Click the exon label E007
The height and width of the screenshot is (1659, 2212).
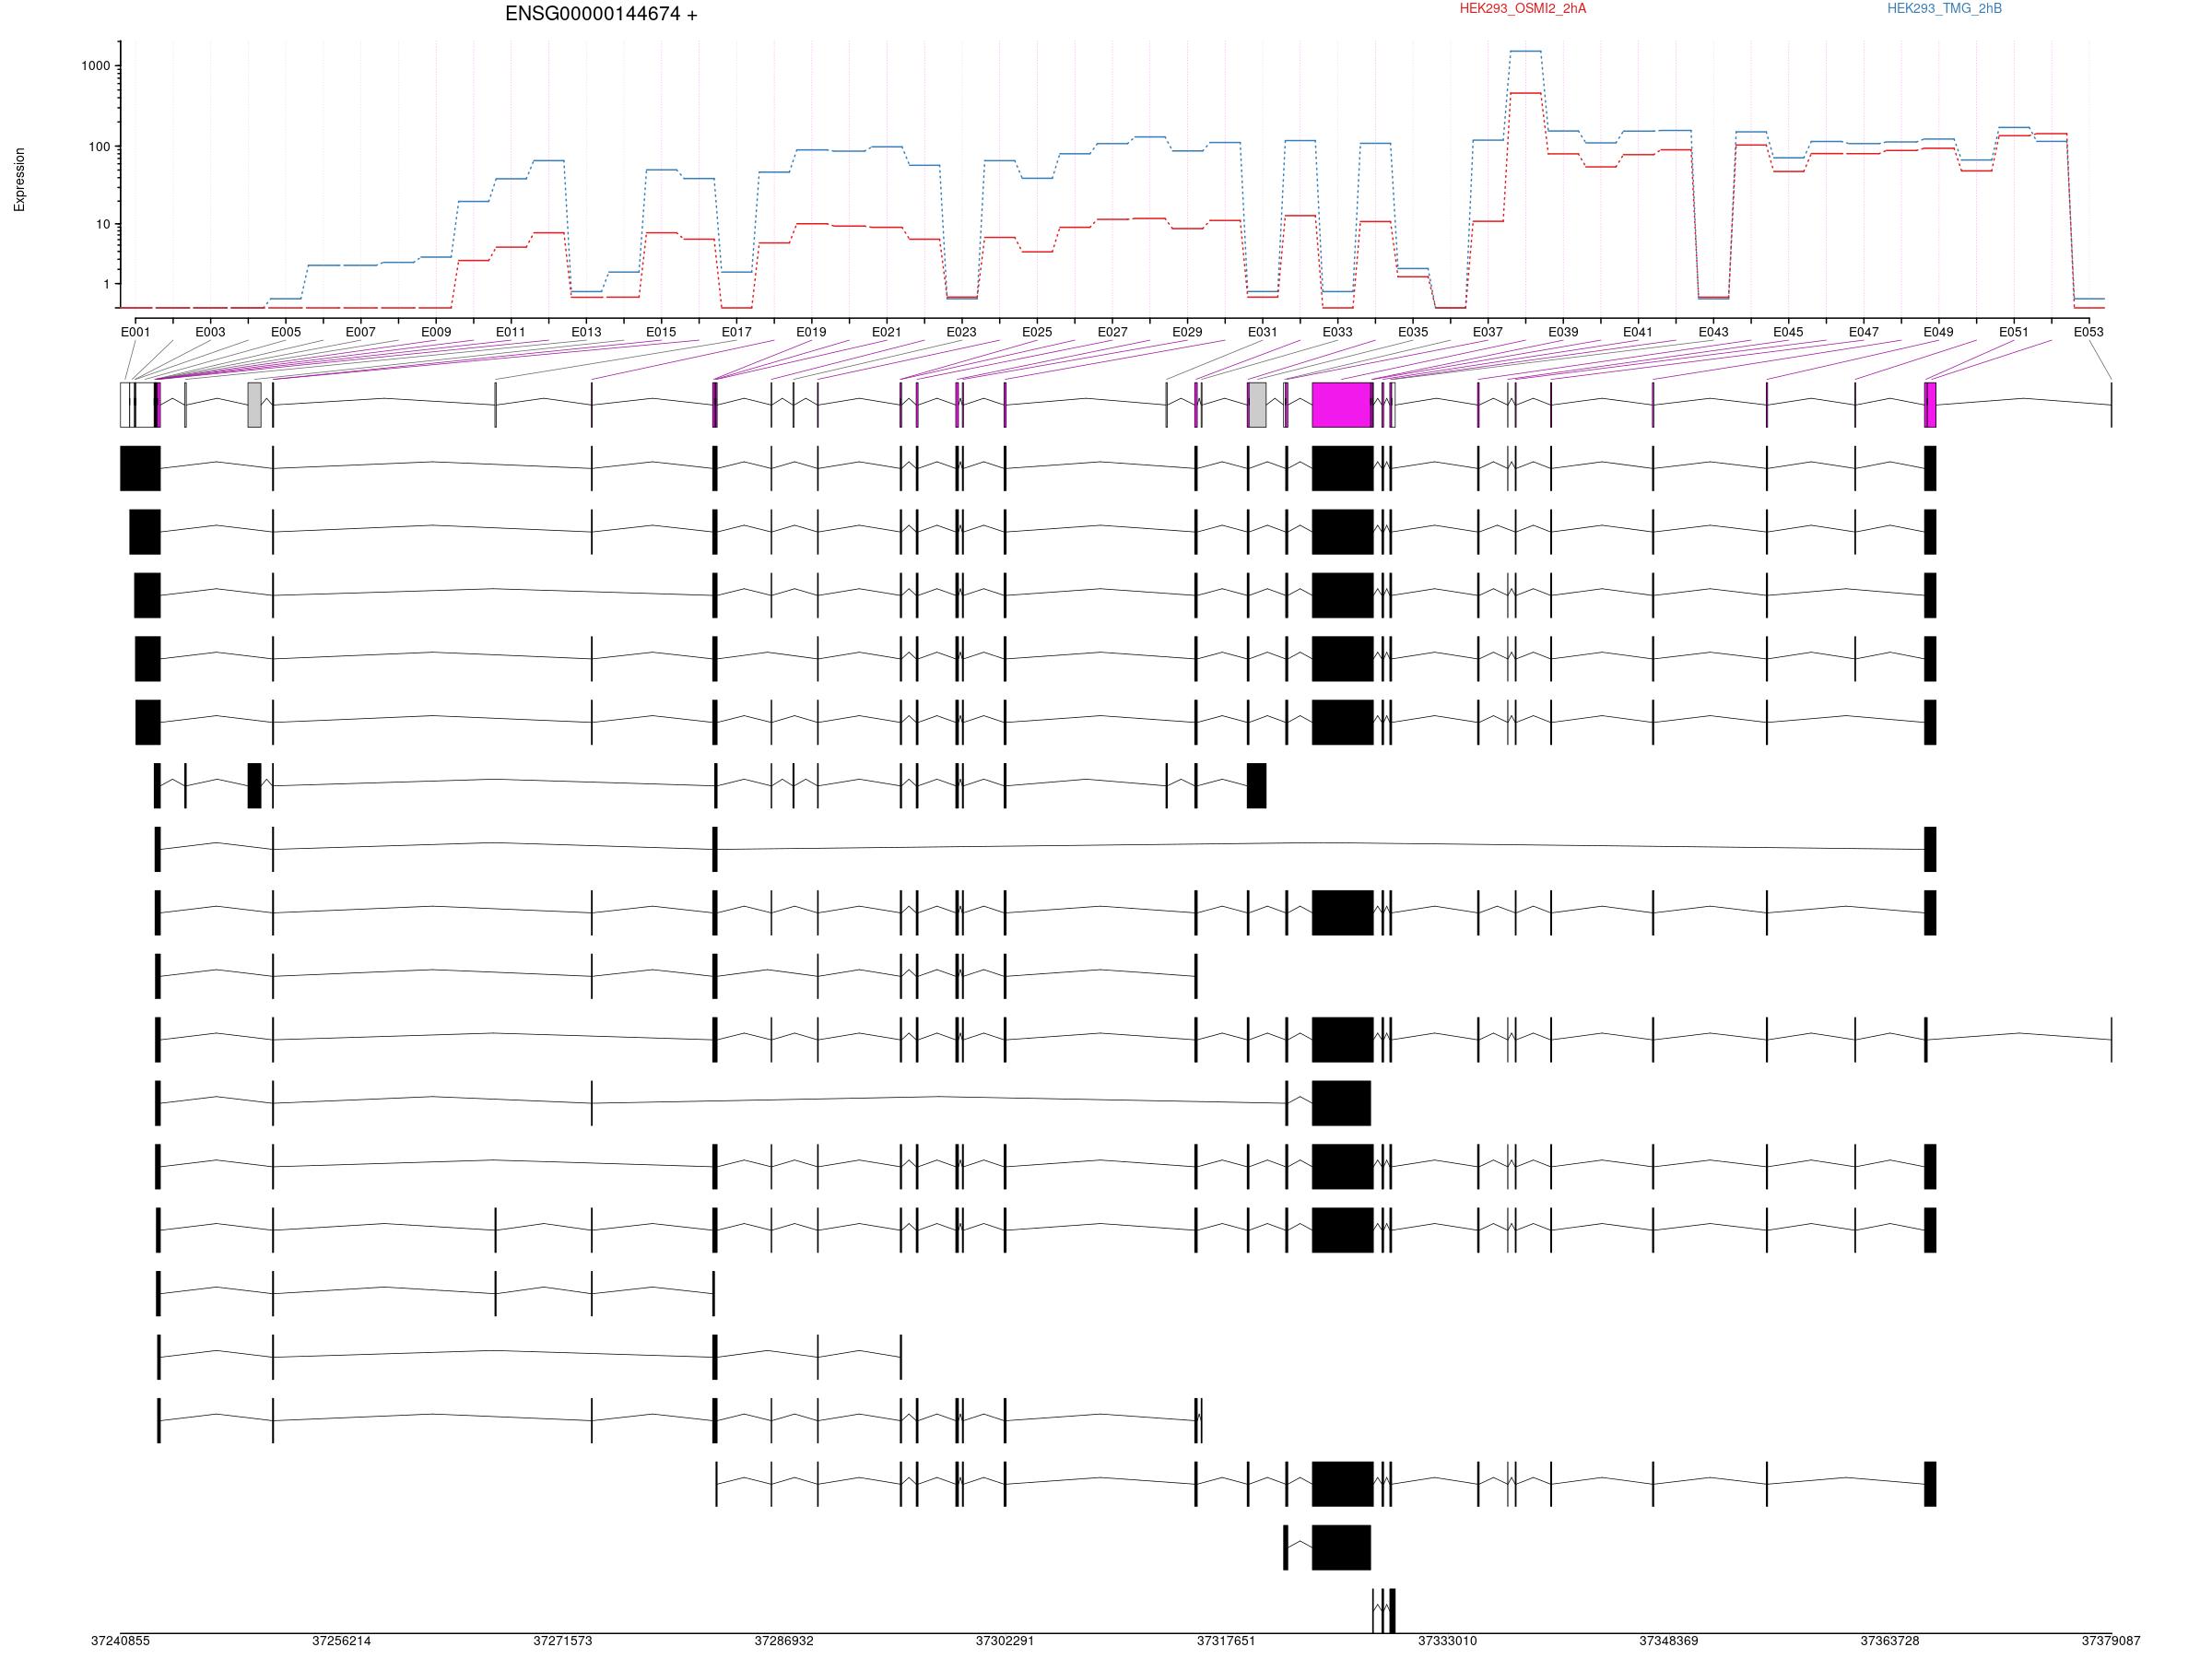coord(361,332)
